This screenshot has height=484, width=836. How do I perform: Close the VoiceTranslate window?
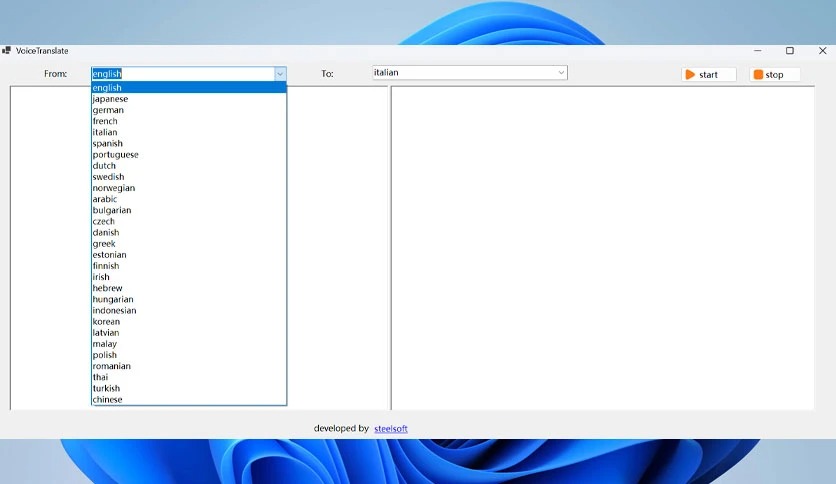coord(823,51)
